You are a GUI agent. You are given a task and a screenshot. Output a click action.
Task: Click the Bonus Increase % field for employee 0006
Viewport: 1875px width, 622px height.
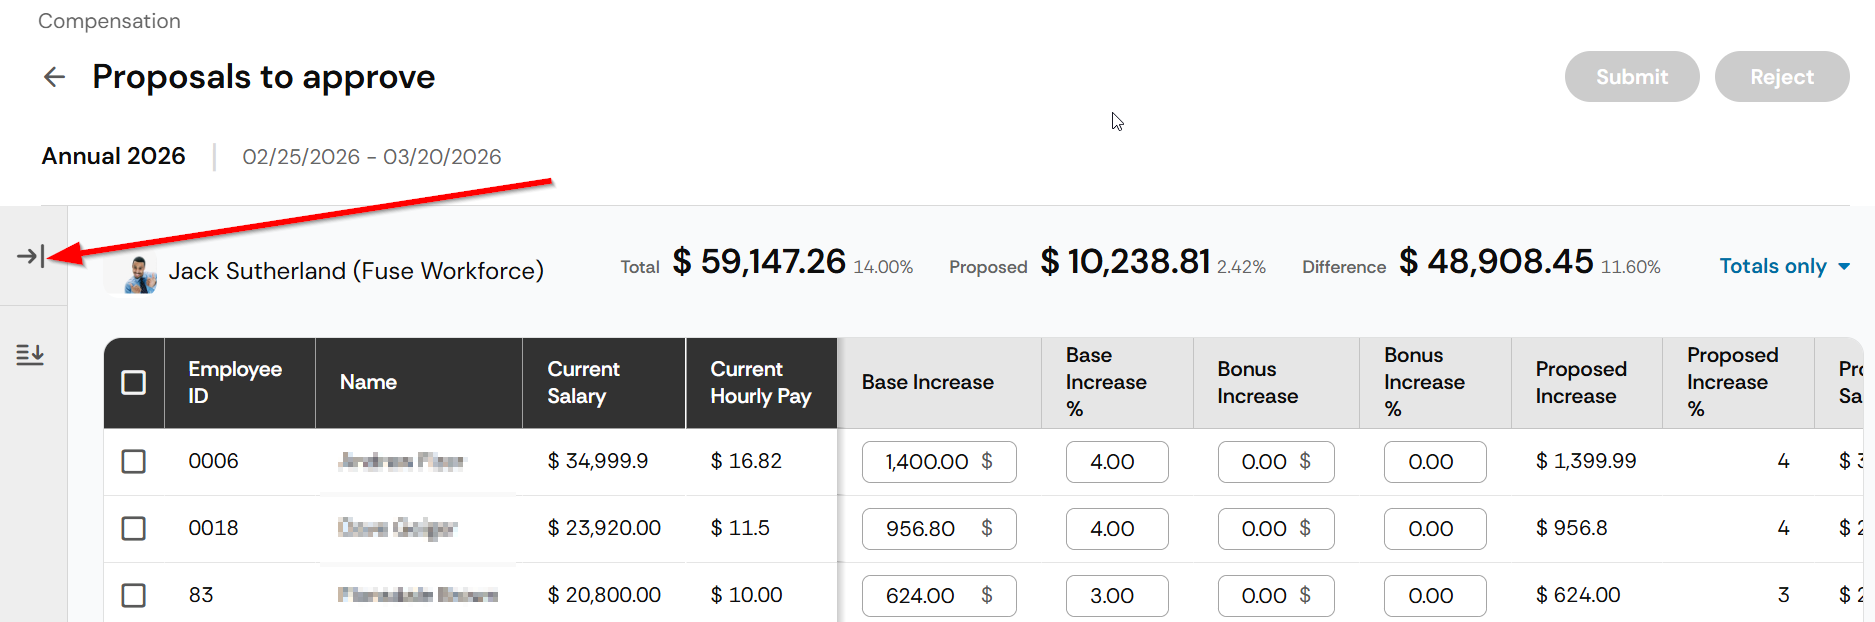point(1434,461)
